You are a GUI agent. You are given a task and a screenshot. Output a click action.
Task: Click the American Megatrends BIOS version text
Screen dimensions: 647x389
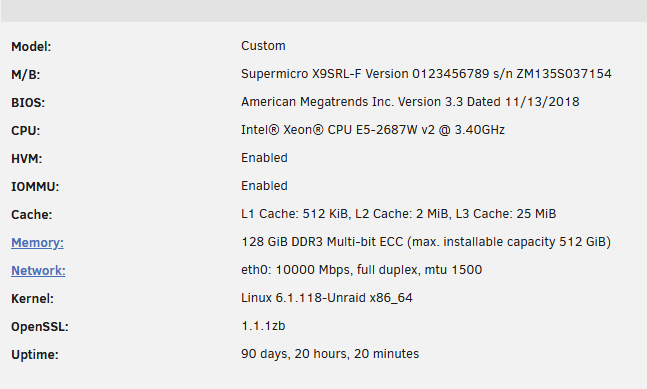[410, 102]
